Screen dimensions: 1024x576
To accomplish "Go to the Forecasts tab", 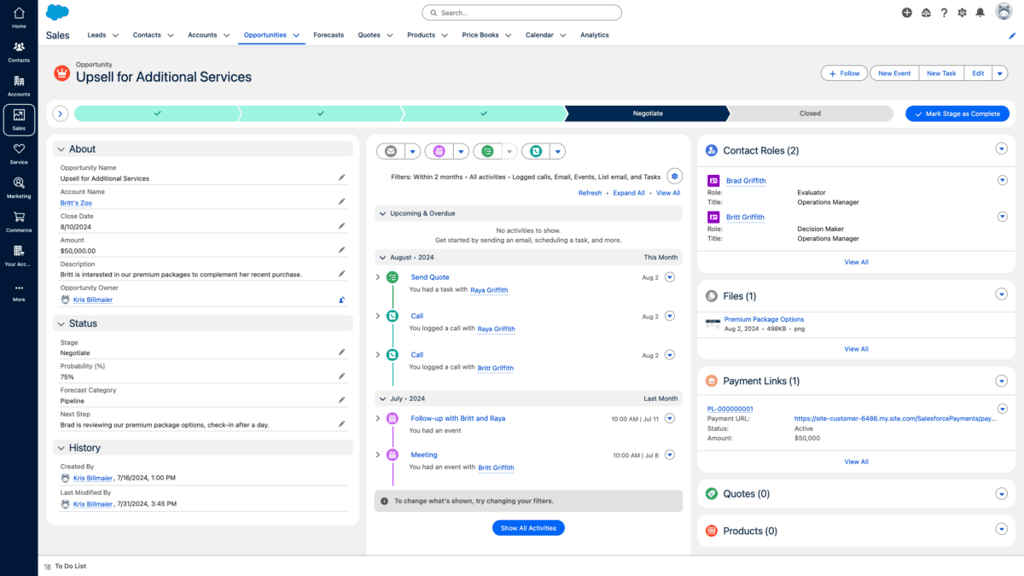I will 328,35.
